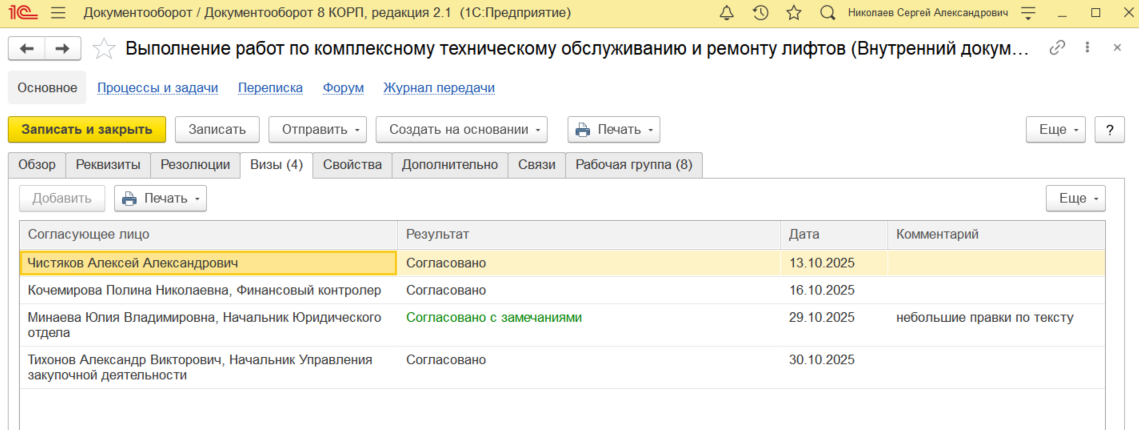
Task: Switch to the Резолюции tab
Action: coord(196,165)
